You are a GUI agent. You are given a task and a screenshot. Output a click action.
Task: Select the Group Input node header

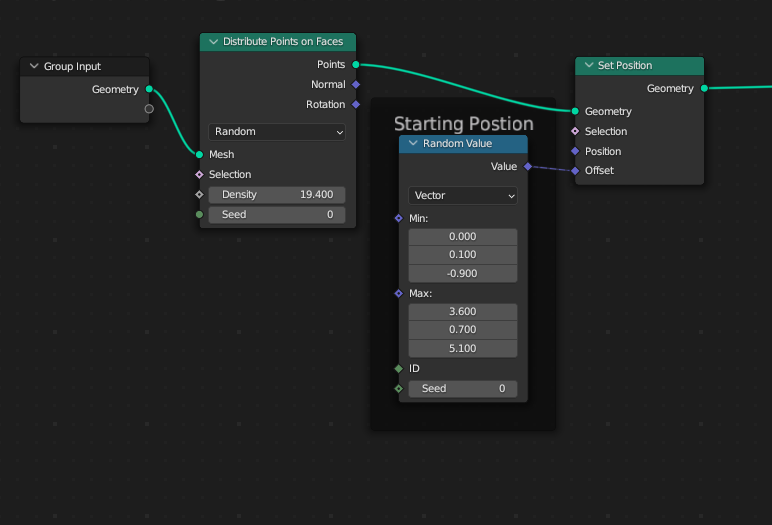[85, 66]
